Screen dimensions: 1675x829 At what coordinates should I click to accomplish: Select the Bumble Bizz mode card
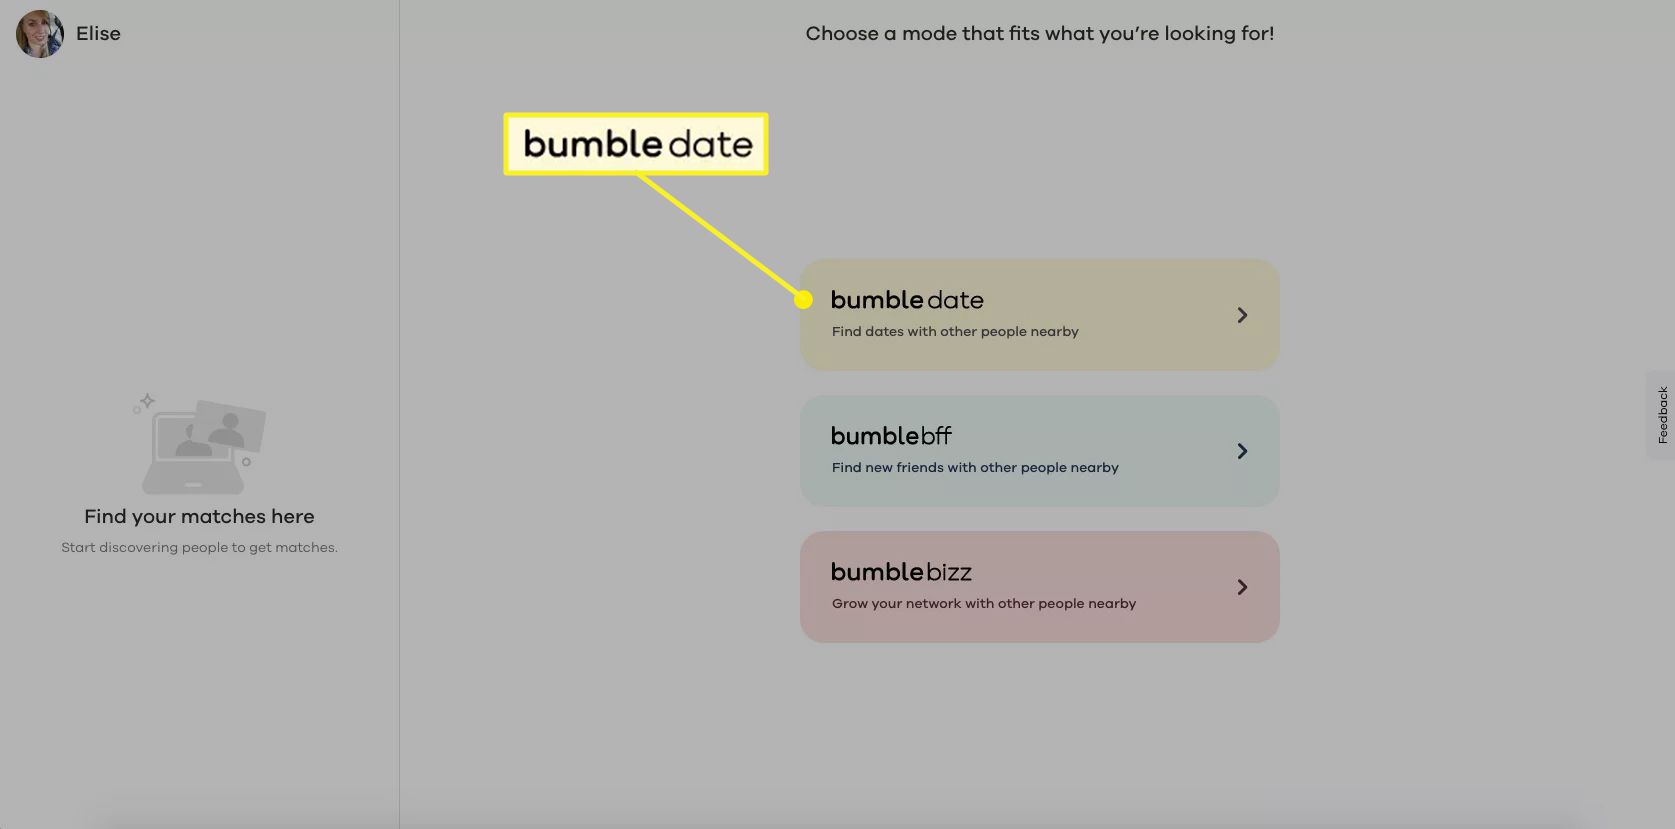(x=1039, y=587)
